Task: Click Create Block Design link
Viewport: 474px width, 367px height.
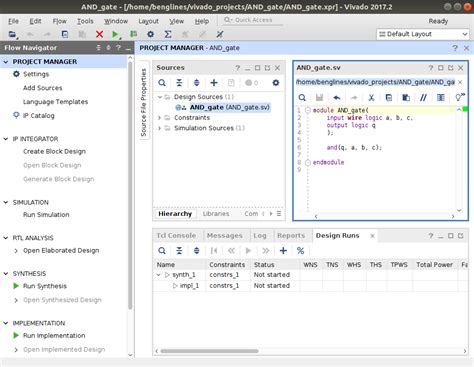Action: 54,151
